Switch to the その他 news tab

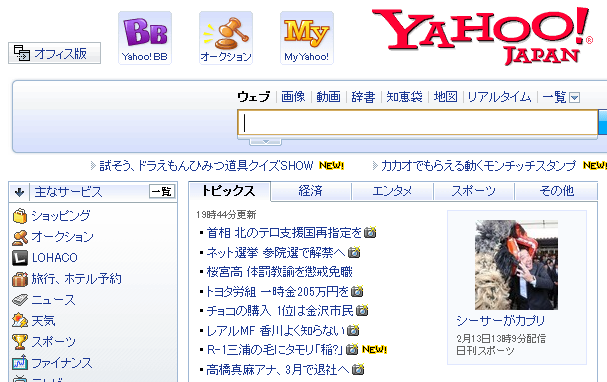tap(557, 191)
